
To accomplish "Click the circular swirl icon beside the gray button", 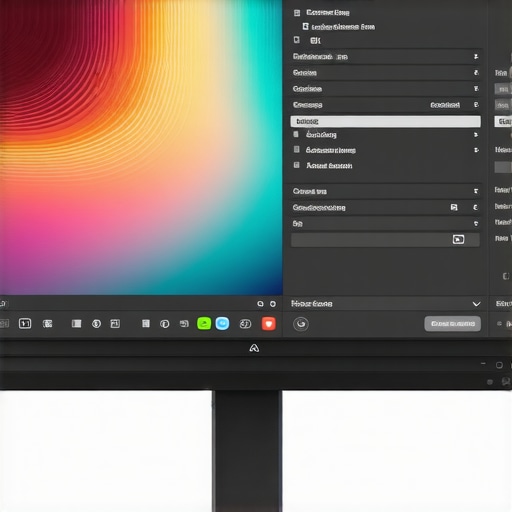I will pos(301,324).
